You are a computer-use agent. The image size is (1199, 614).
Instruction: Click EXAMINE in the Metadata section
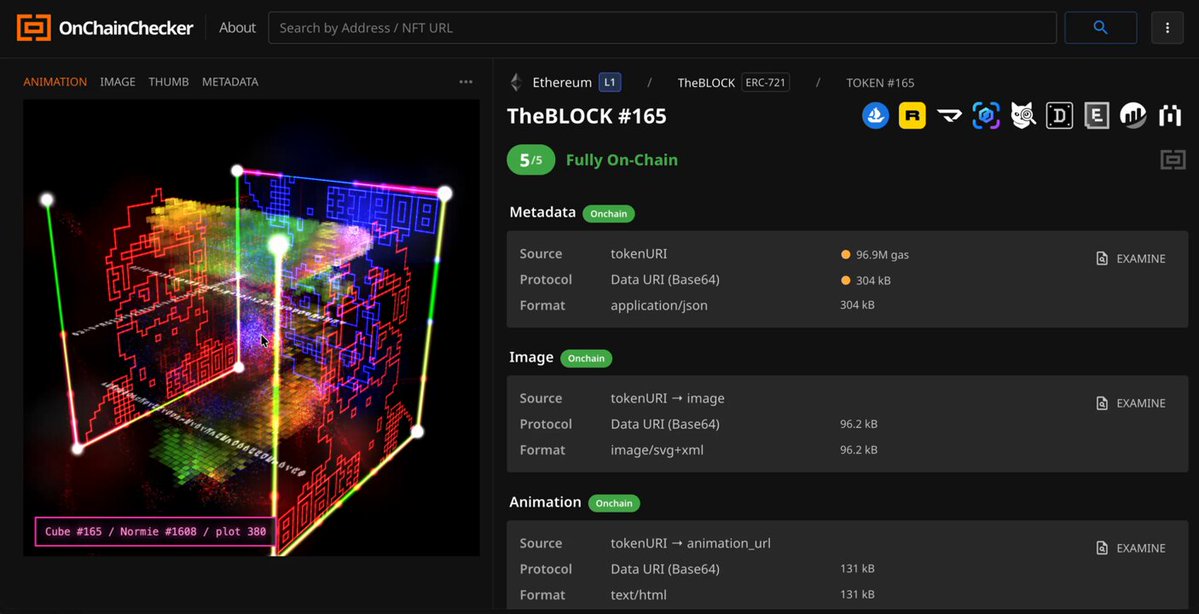(1131, 258)
